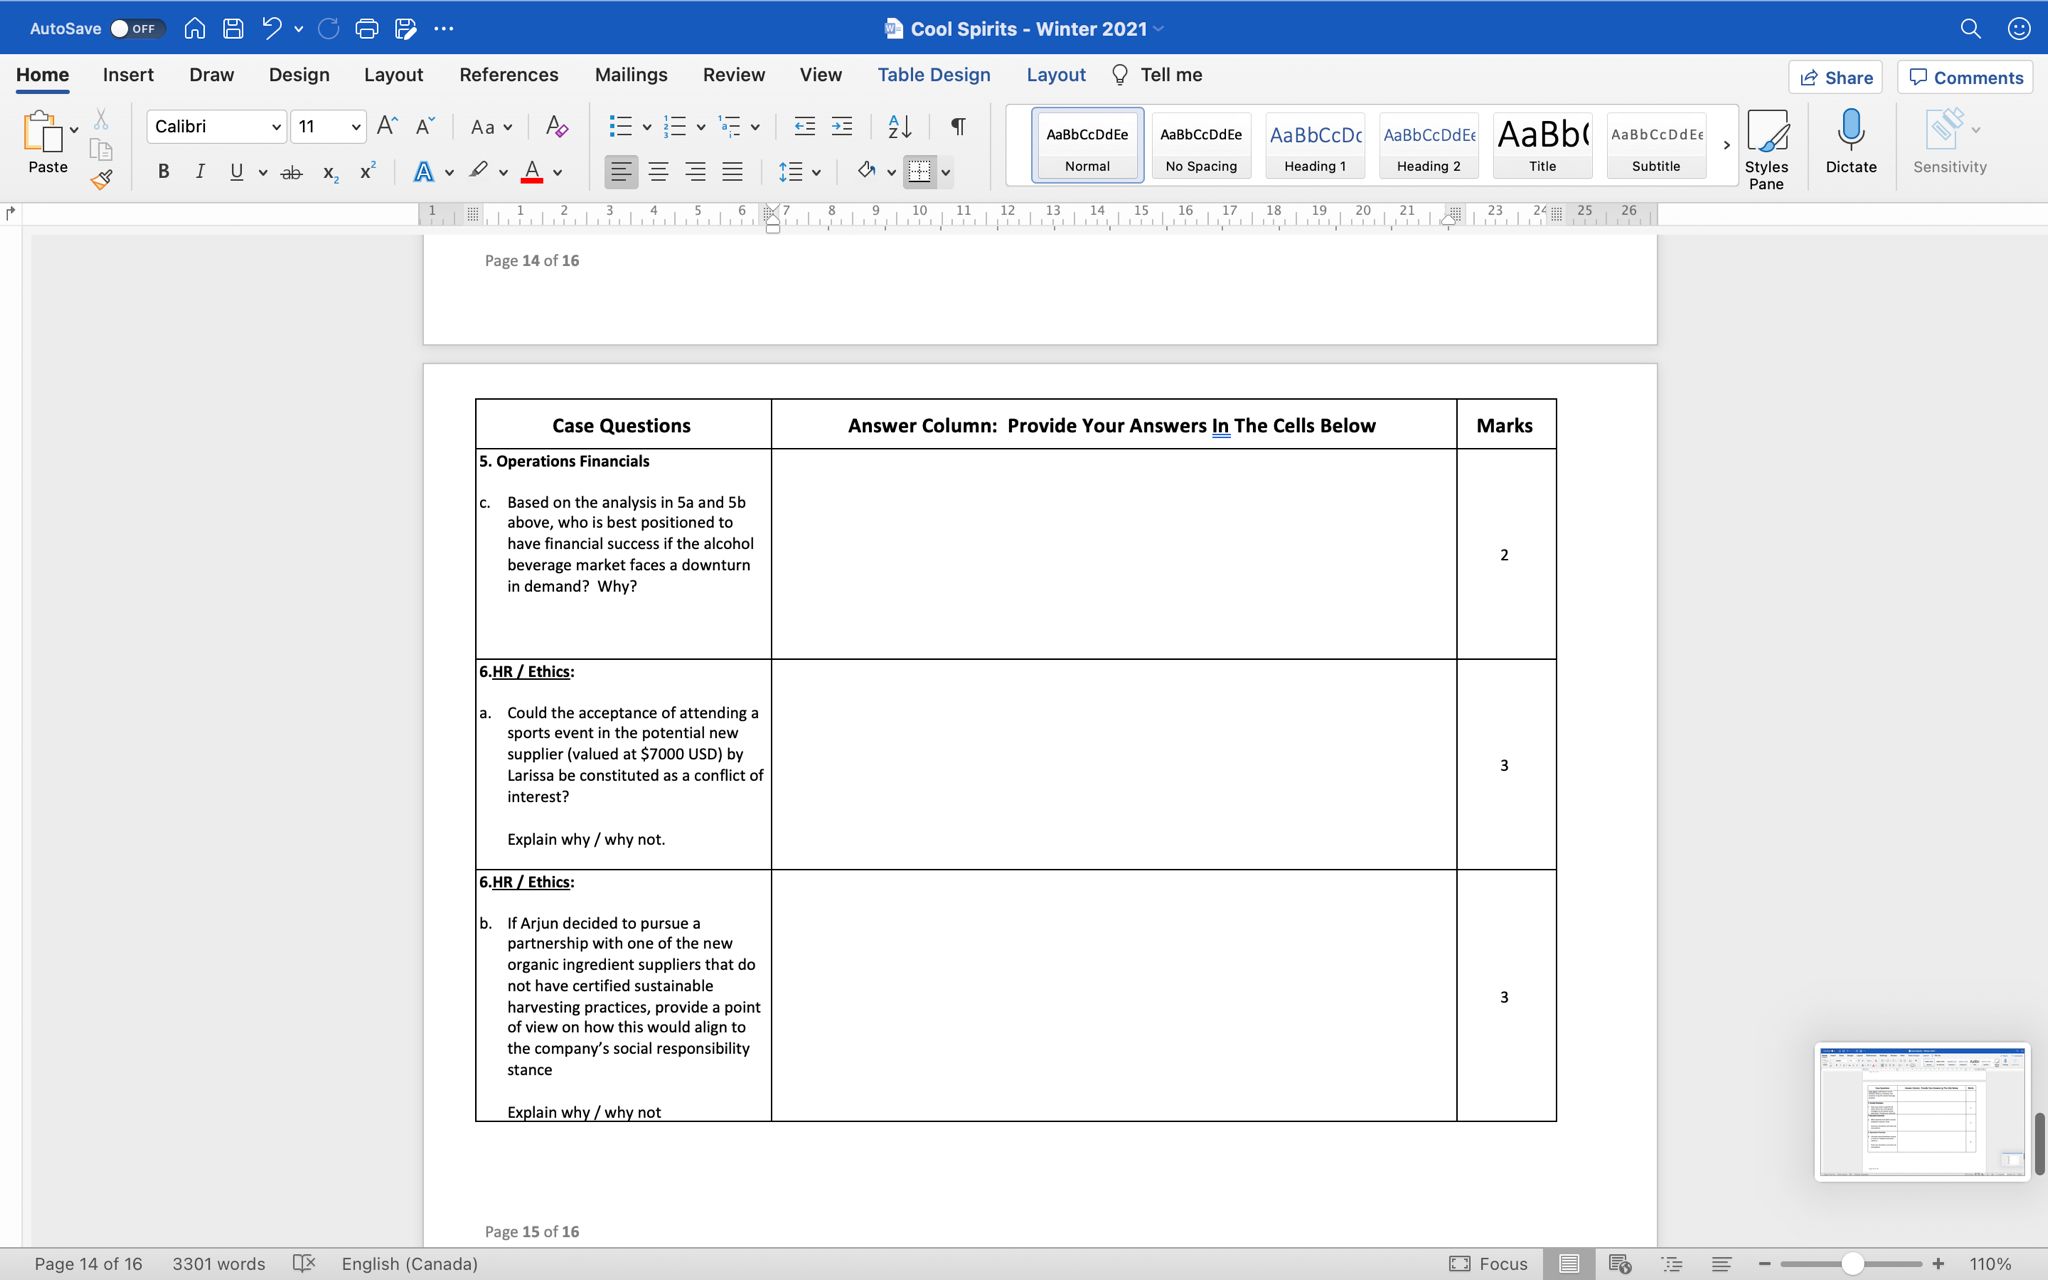Select the Layout menu tab
This screenshot has height=1280, width=2048.
392,75
